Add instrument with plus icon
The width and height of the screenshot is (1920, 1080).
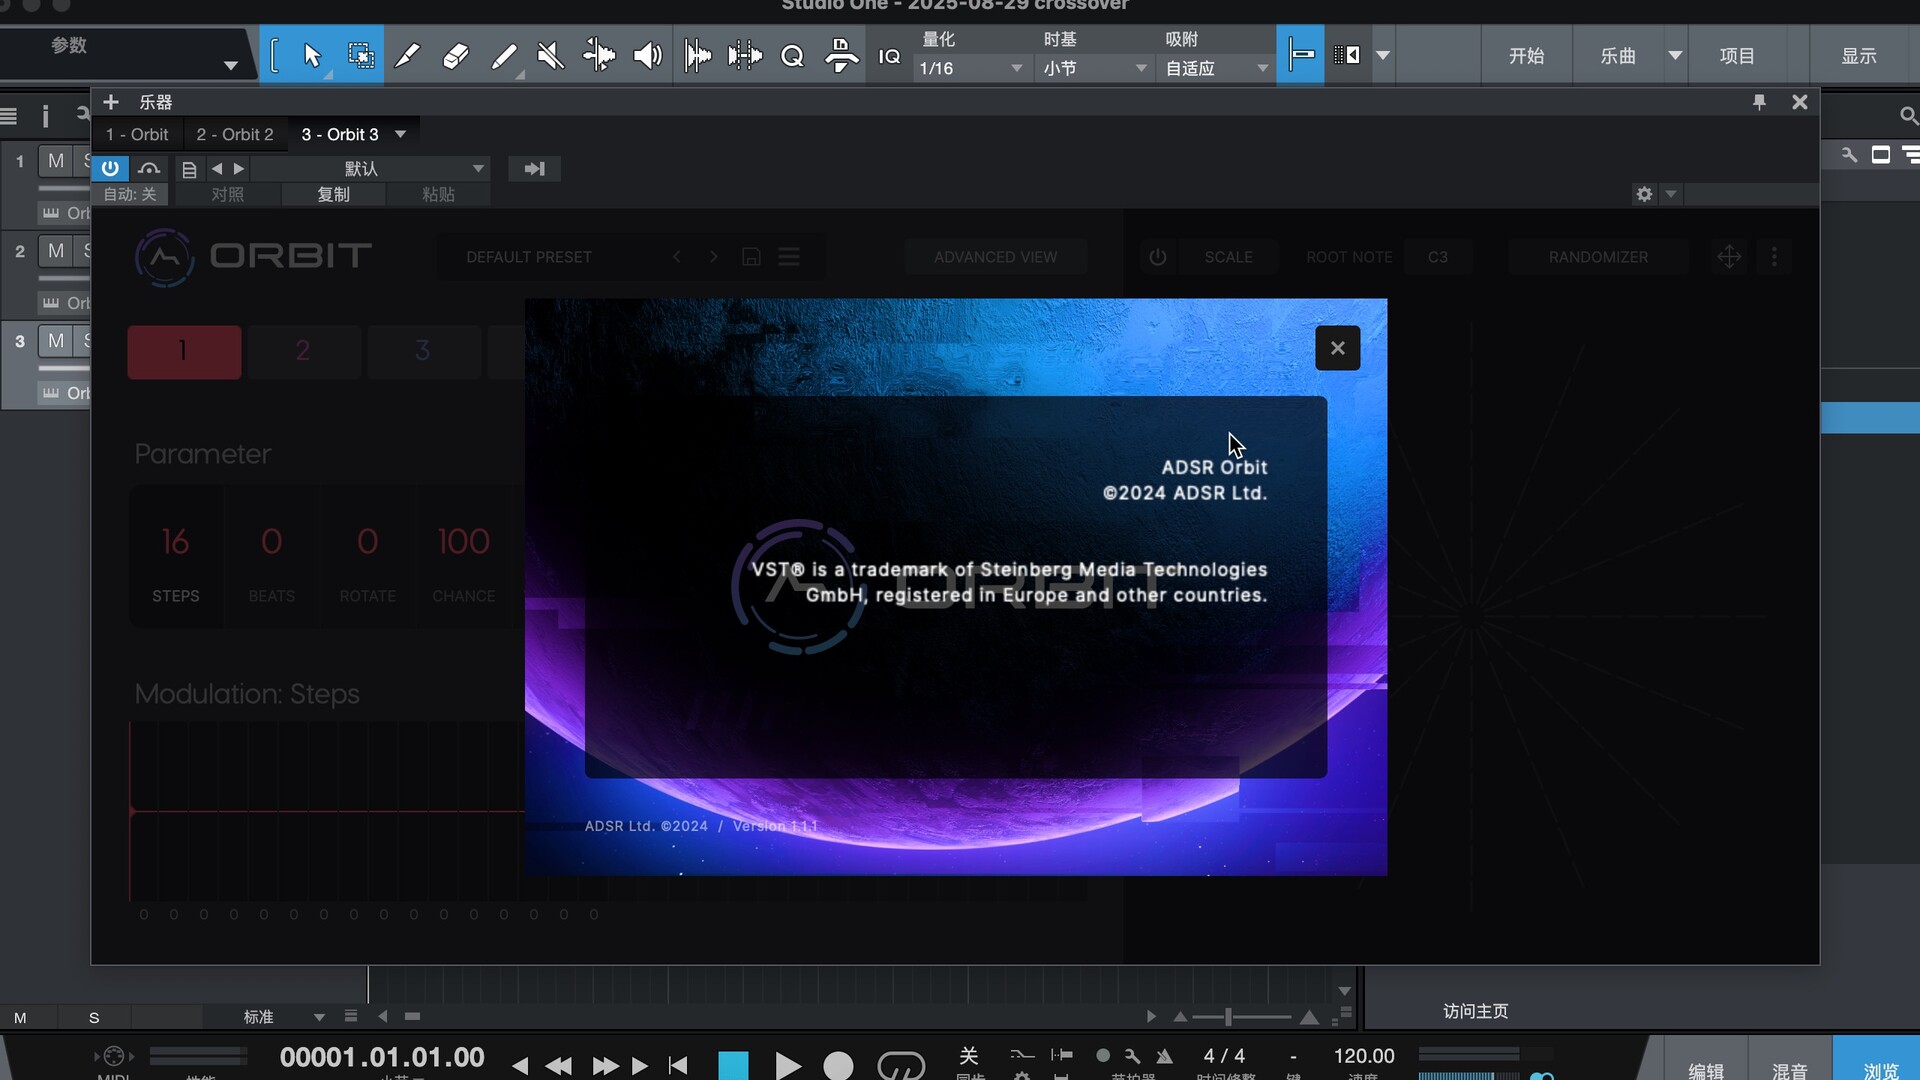tap(111, 102)
